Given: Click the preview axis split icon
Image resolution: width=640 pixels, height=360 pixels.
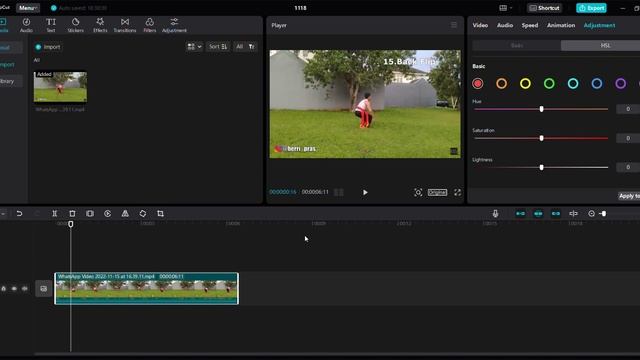Looking at the screenshot, I should (x=573, y=213).
